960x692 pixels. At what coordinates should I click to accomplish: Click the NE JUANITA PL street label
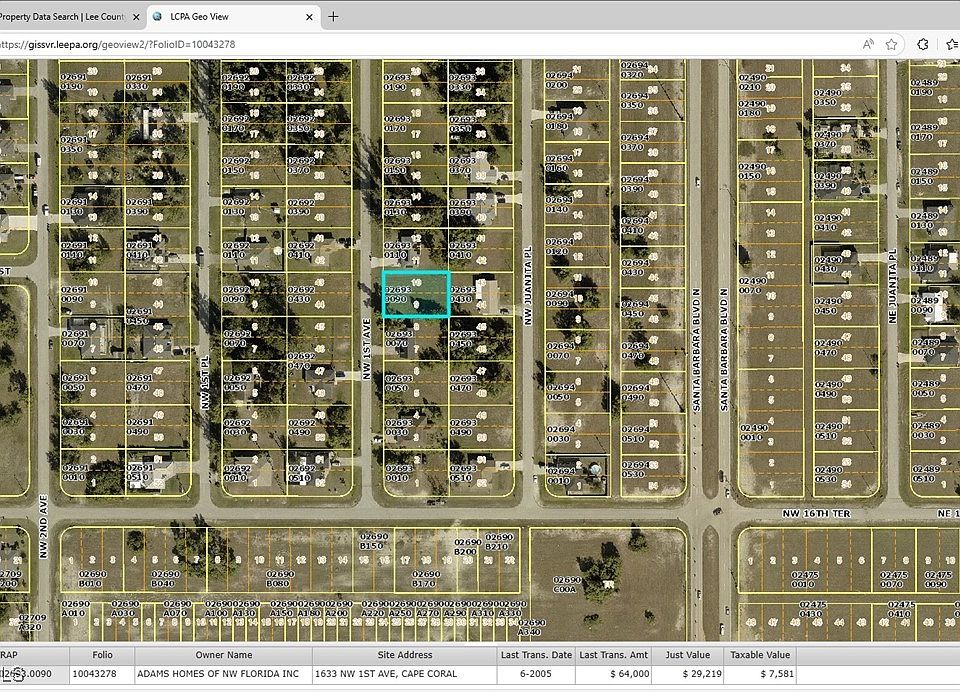[892, 285]
